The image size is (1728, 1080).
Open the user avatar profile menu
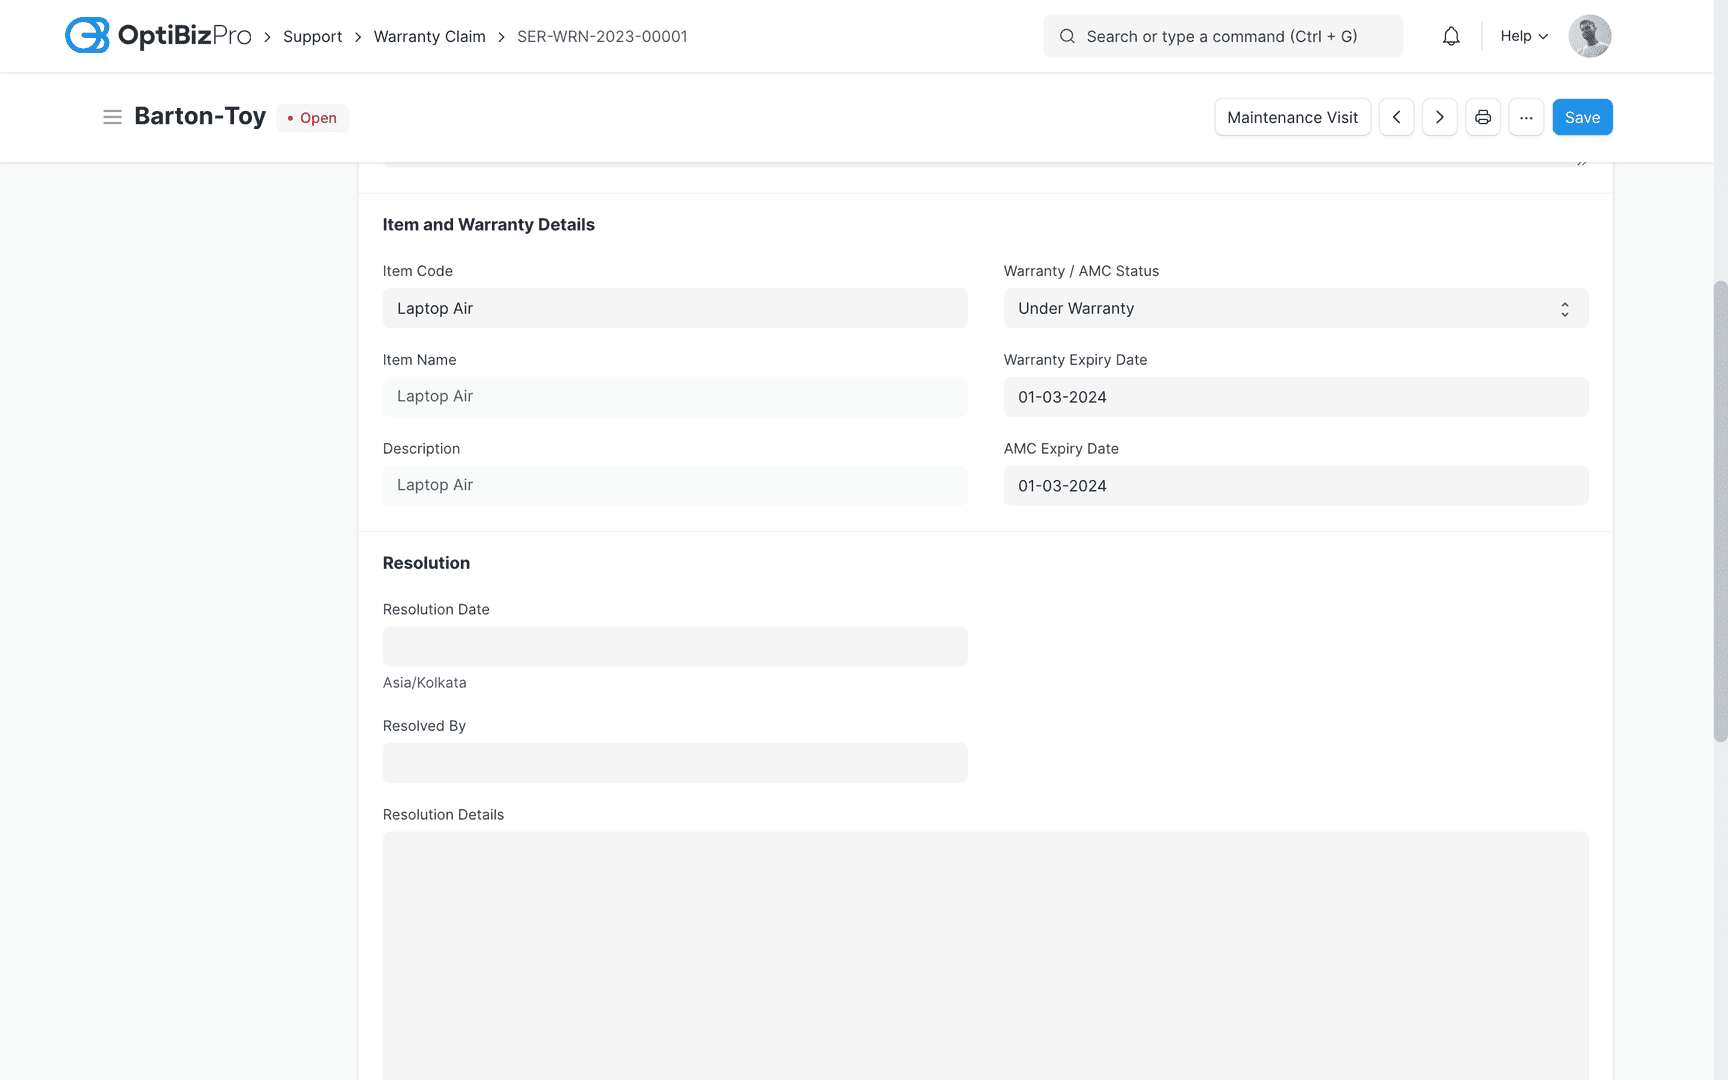(x=1589, y=36)
